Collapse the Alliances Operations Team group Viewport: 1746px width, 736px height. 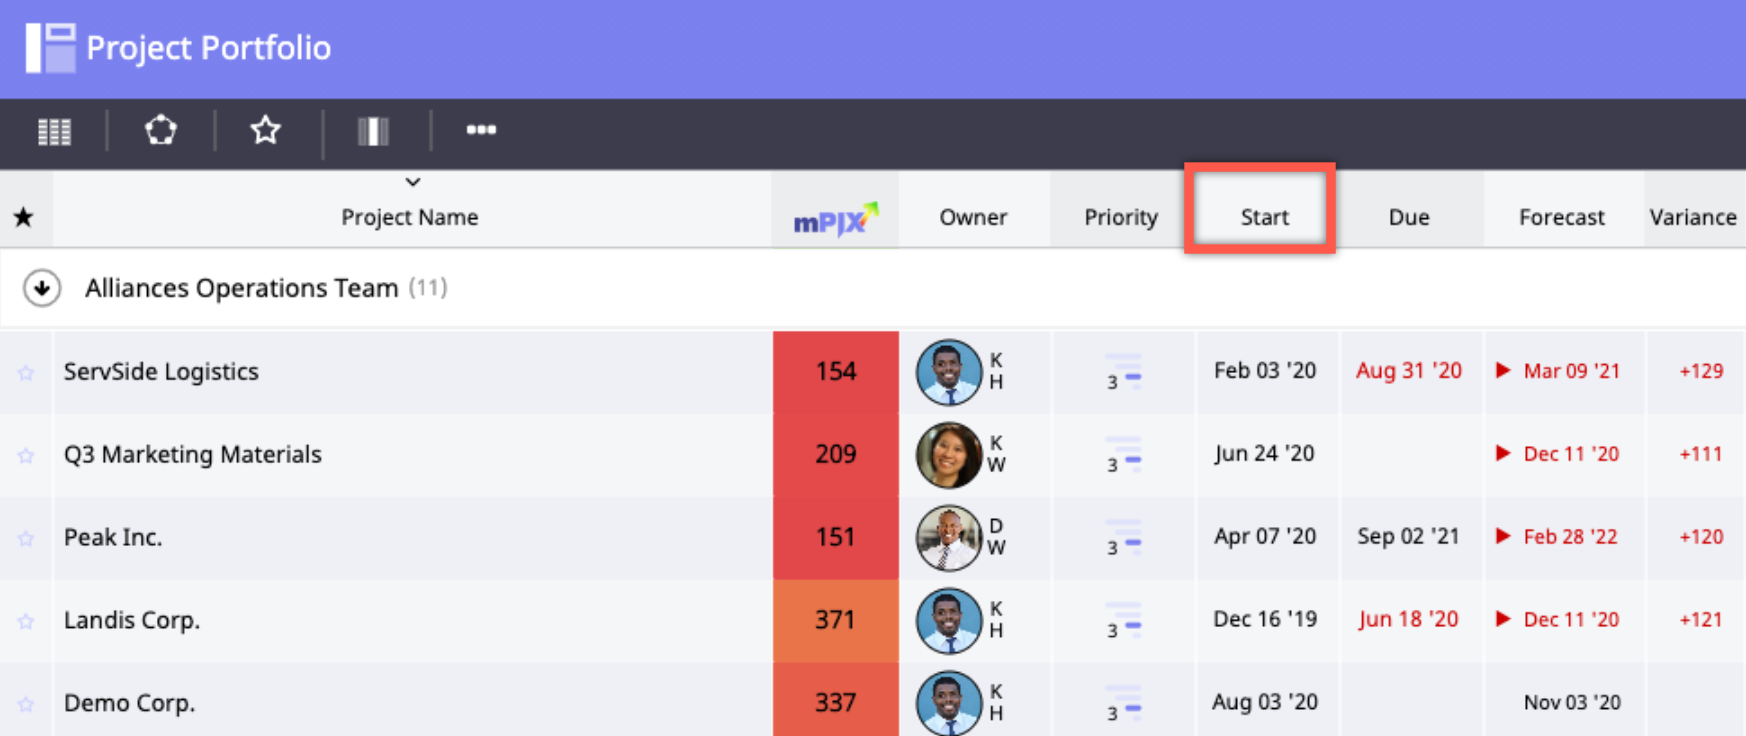42,288
